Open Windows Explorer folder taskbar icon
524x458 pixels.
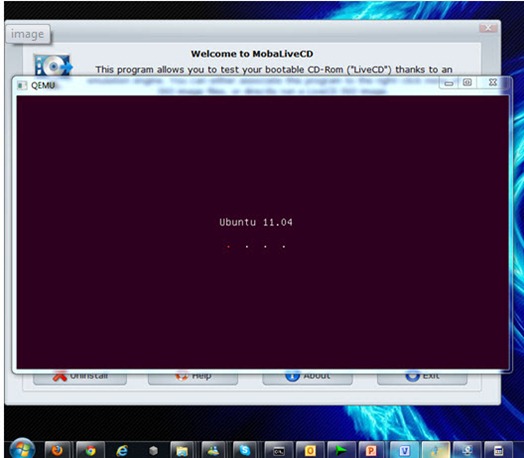(x=182, y=450)
